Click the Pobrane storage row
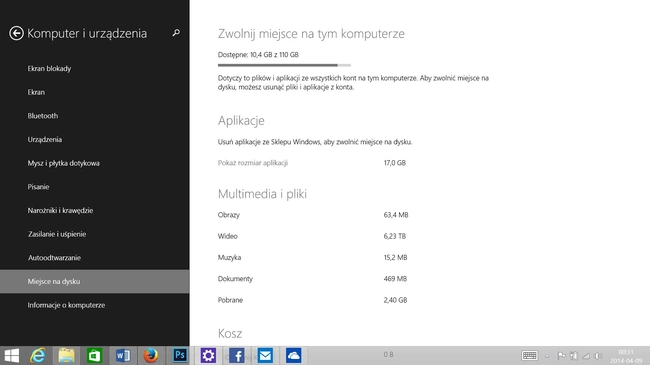 coord(313,300)
